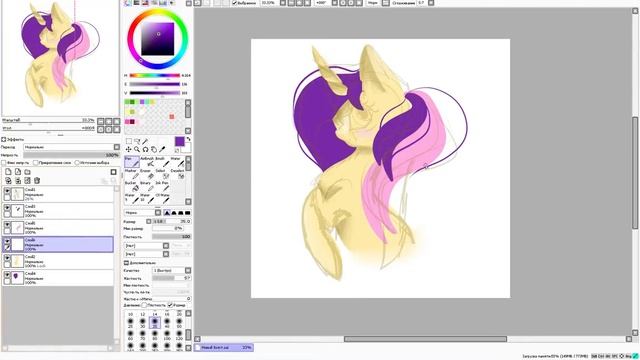Pick the magic wand tool
This screenshot has width=640, height=360.
tap(145, 141)
